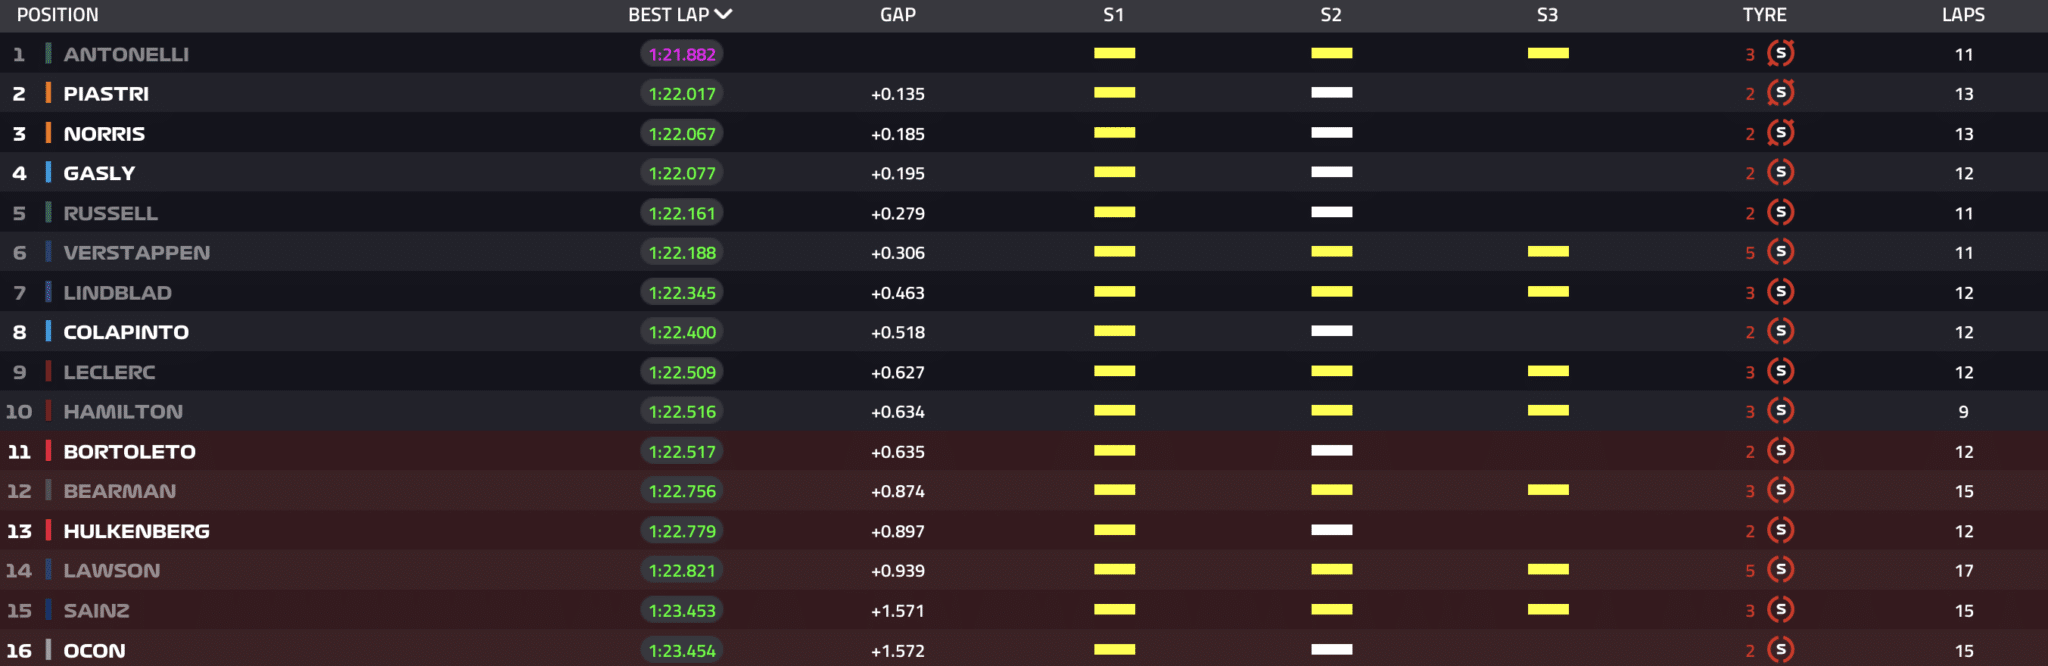Image resolution: width=2048 pixels, height=666 pixels.
Task: Click Lawson's lap count 17
Action: (1964, 571)
